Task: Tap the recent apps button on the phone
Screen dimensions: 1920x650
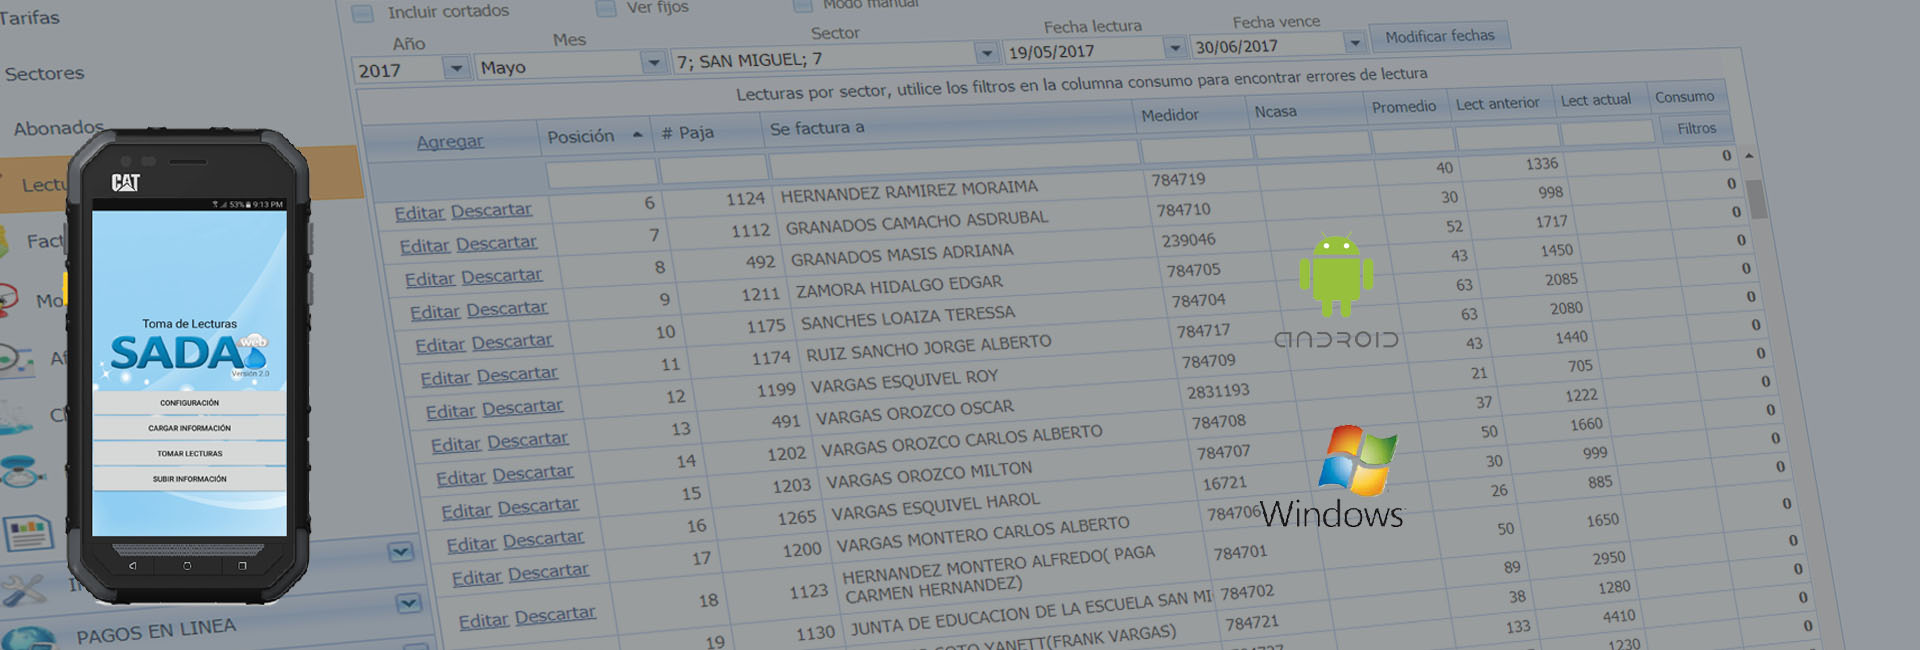Action: pos(242,566)
